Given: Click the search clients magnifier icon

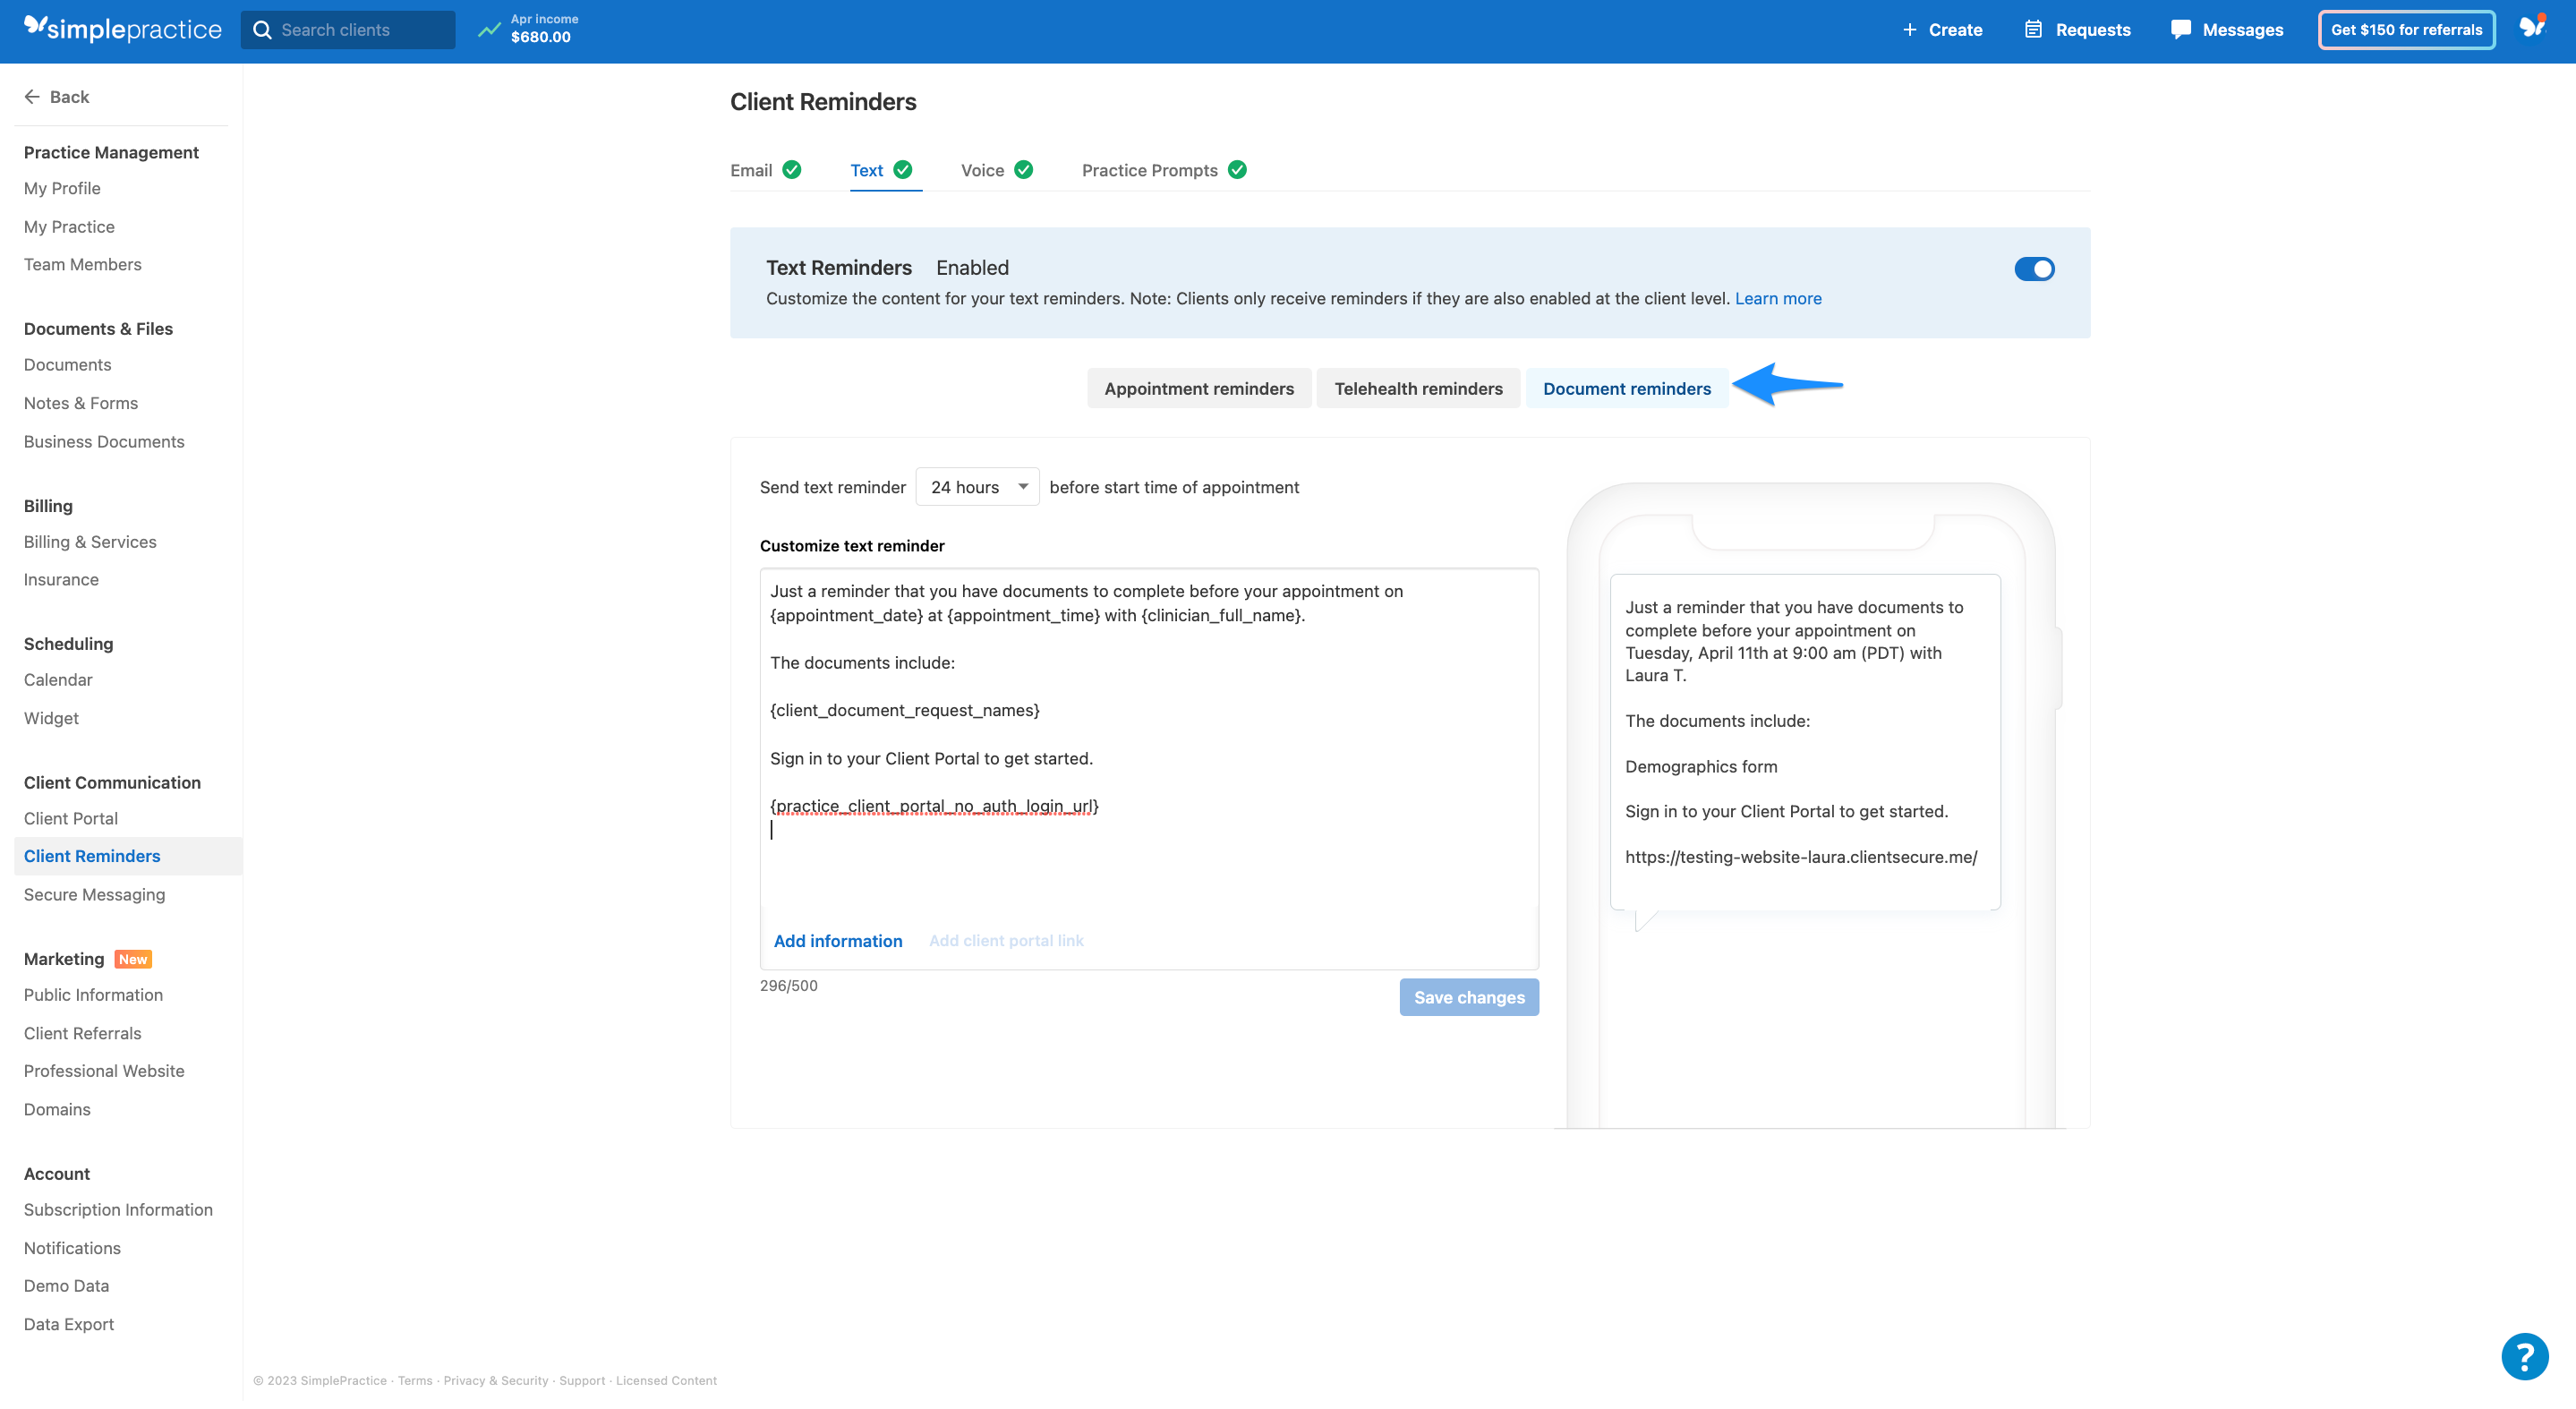Looking at the screenshot, I should pos(264,30).
